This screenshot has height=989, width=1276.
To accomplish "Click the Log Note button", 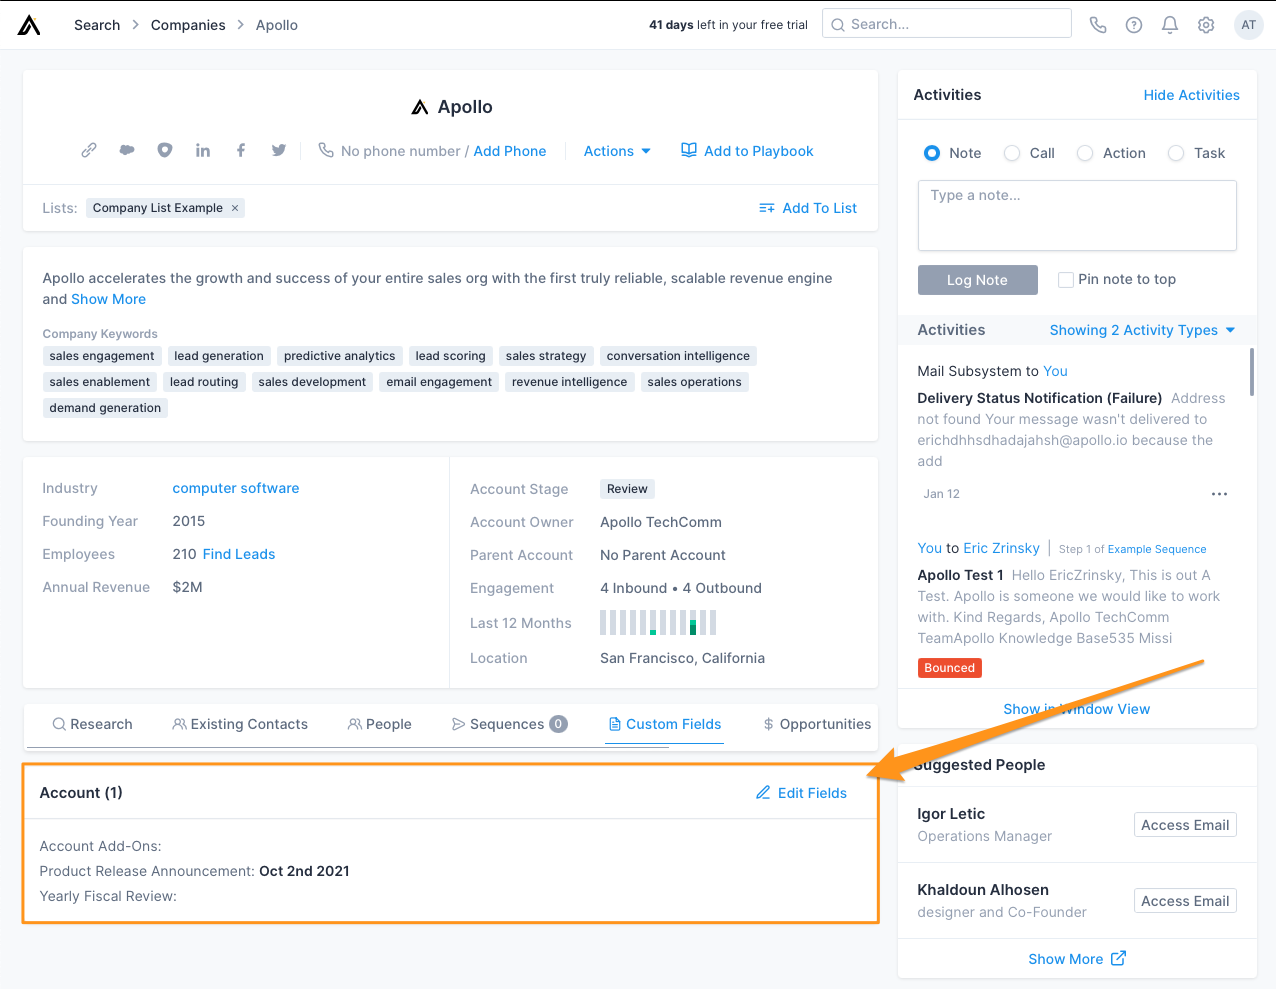I will [x=978, y=280].
